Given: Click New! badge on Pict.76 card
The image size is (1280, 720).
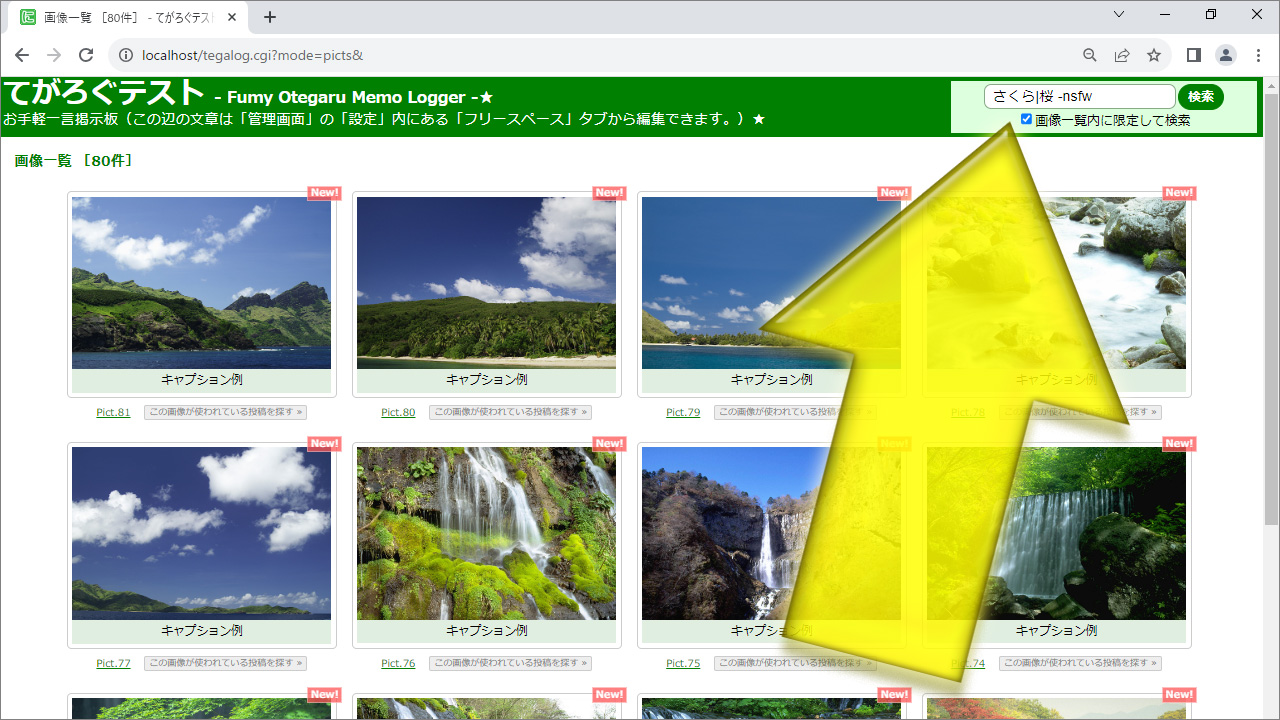Looking at the screenshot, I should pos(609,443).
